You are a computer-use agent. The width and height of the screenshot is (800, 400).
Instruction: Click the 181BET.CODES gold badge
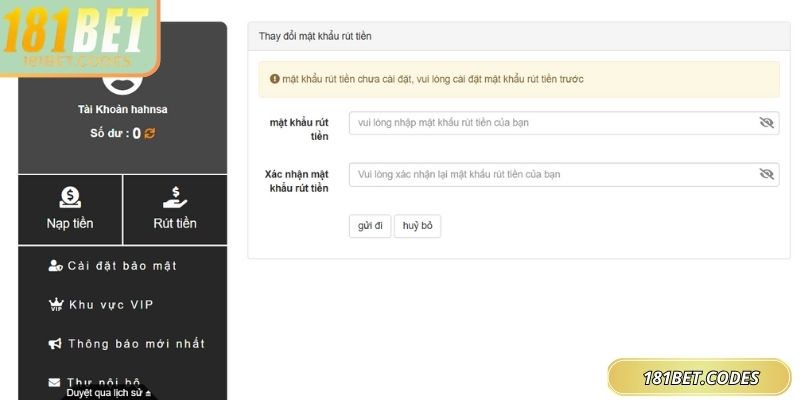(x=699, y=378)
